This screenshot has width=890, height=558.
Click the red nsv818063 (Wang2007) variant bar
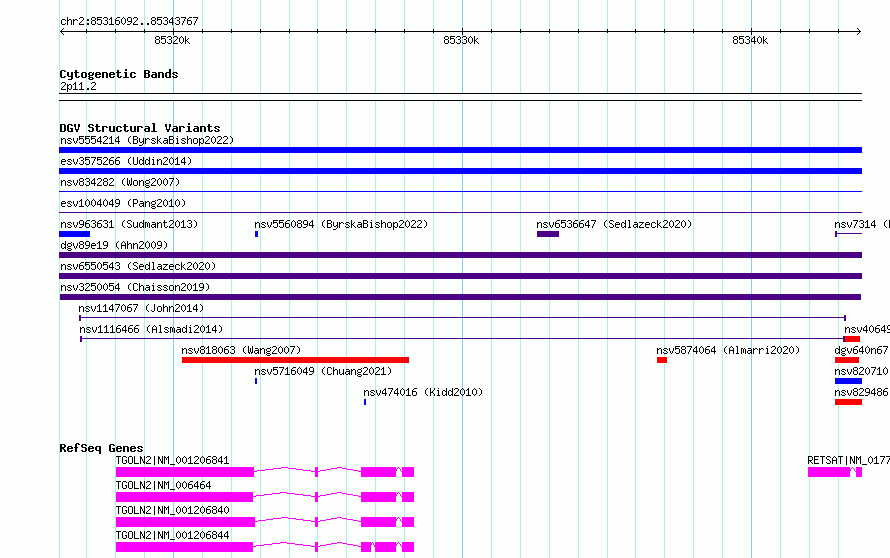click(x=295, y=360)
